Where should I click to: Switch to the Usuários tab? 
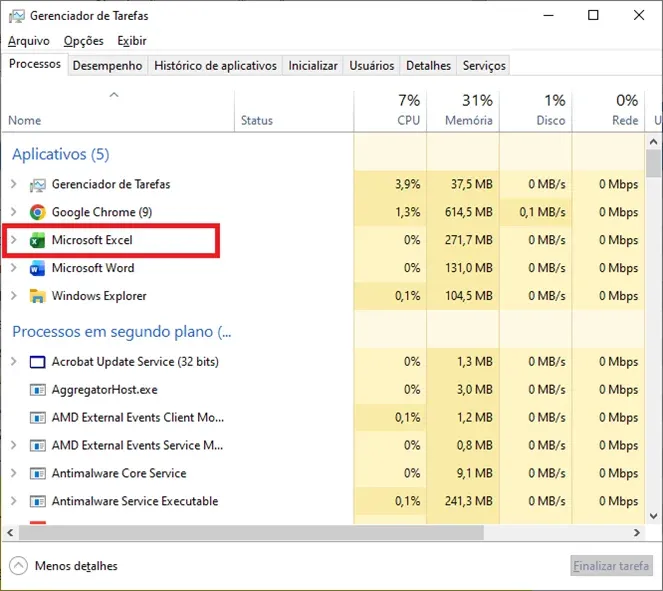click(x=372, y=66)
